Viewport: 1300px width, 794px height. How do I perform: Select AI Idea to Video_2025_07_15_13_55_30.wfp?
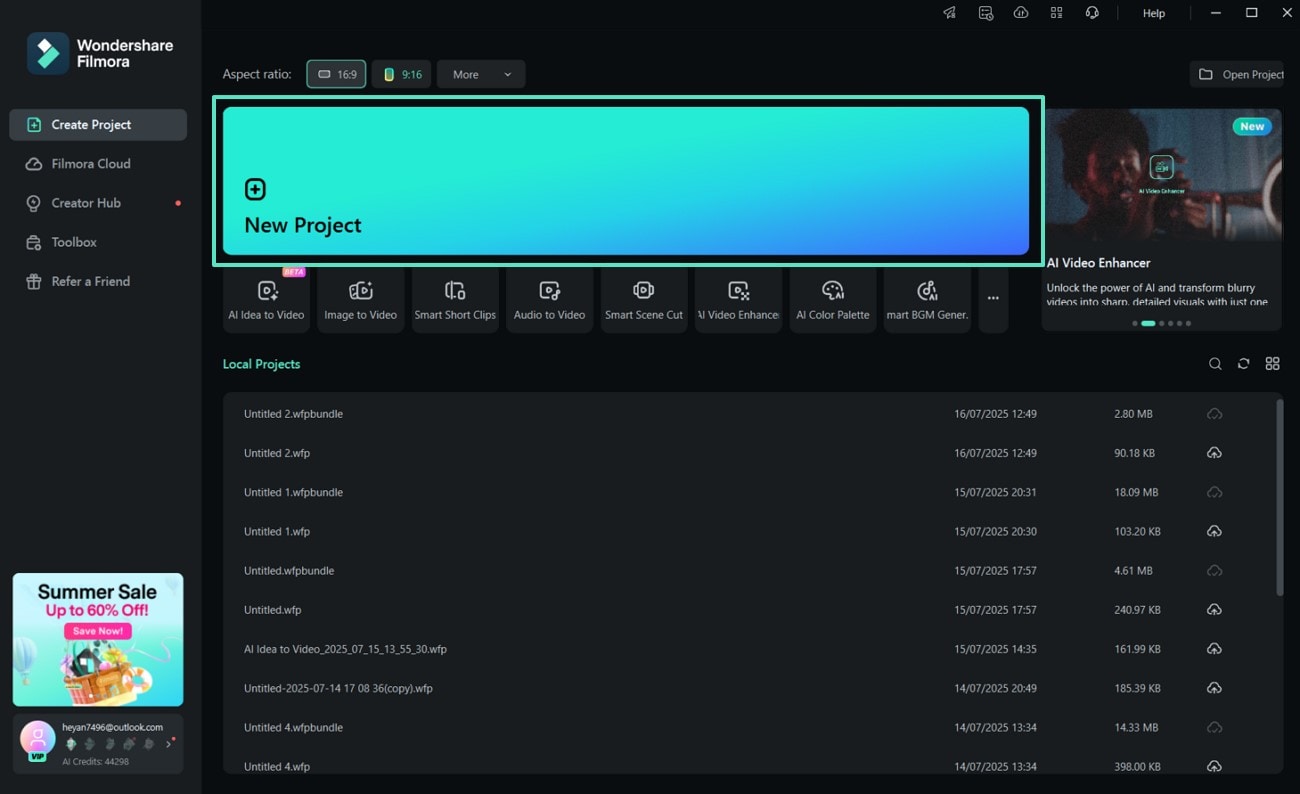748,649
